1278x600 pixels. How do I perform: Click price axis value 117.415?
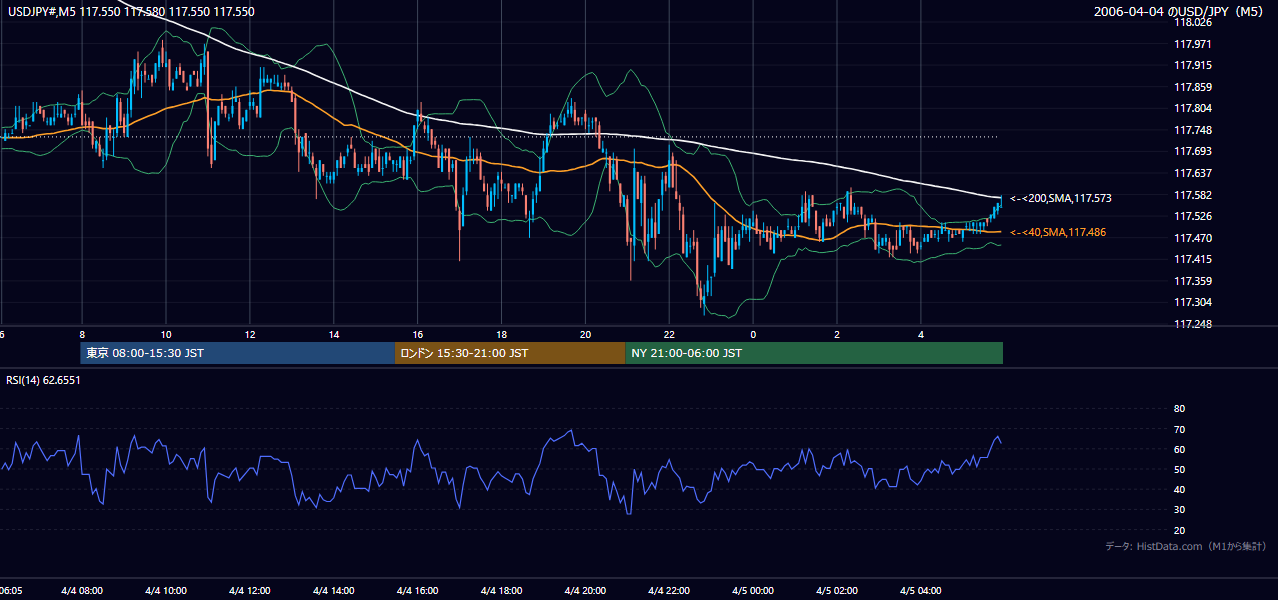point(1191,259)
